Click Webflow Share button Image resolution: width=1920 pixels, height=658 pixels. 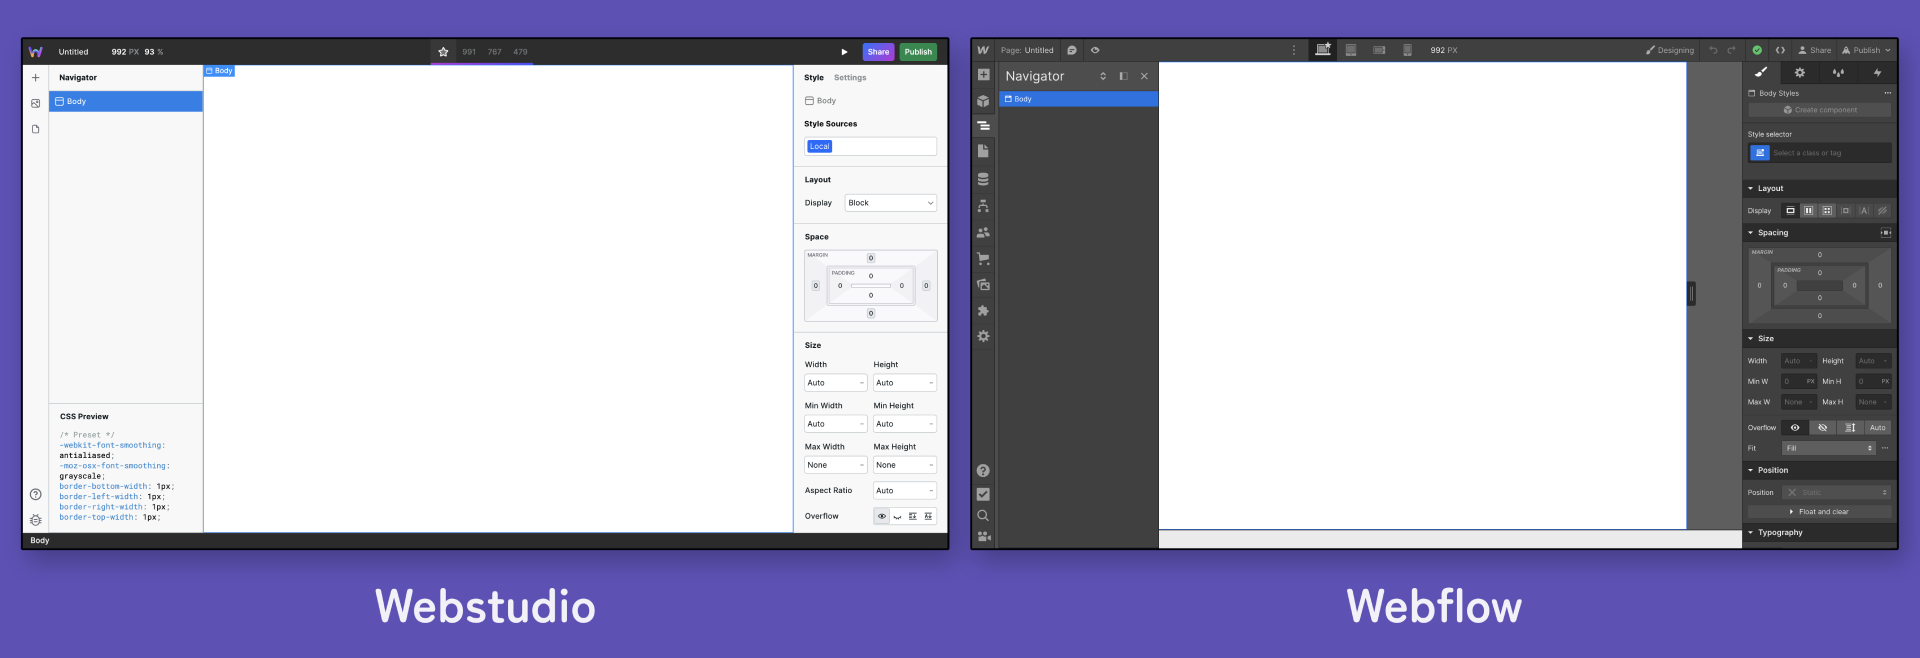(x=1815, y=50)
